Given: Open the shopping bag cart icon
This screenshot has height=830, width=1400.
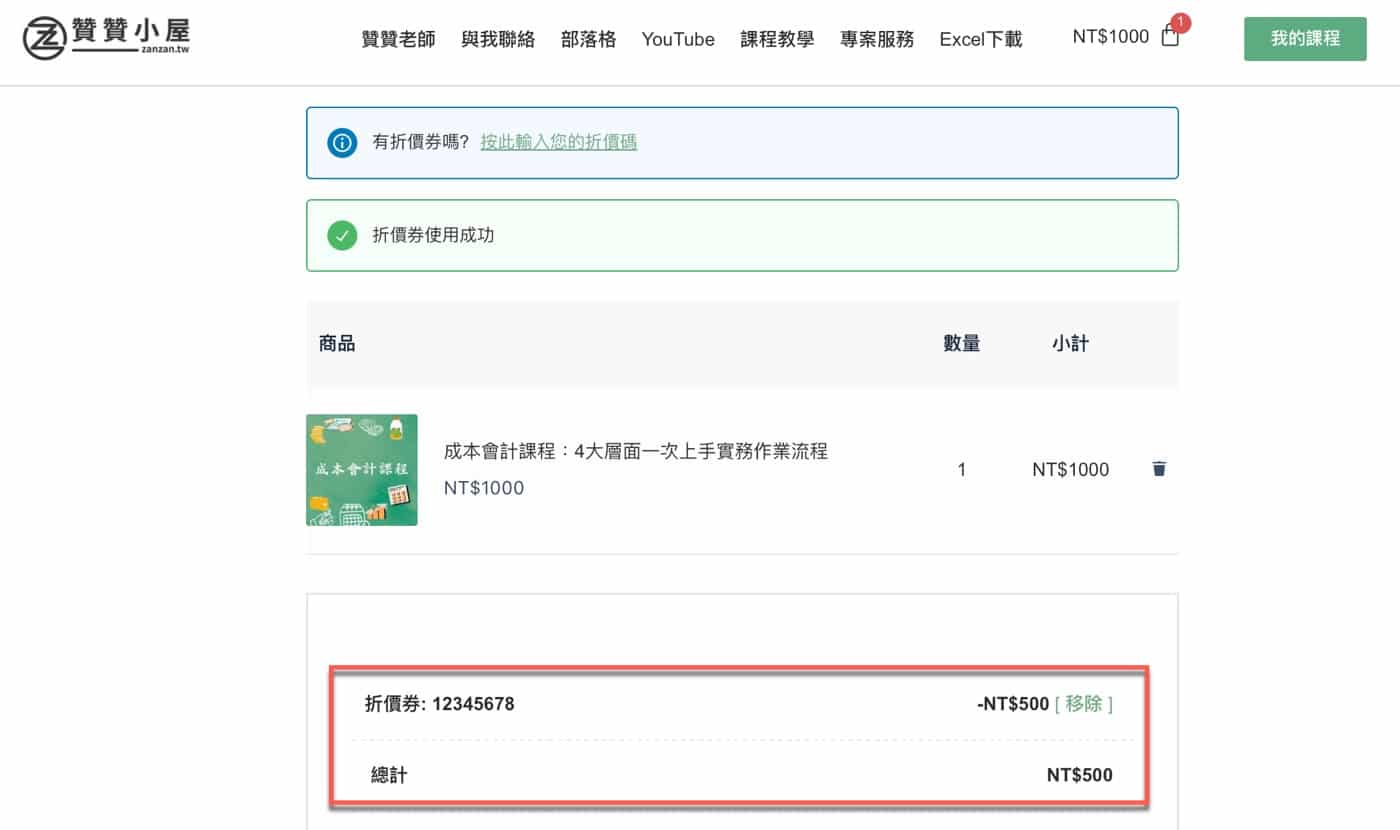Looking at the screenshot, I should [x=1170, y=38].
